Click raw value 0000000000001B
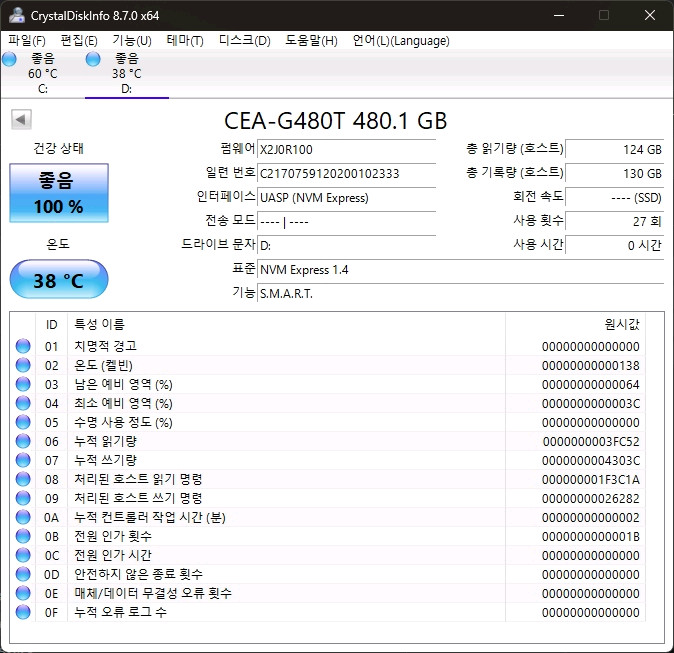674x653 pixels. (591, 536)
